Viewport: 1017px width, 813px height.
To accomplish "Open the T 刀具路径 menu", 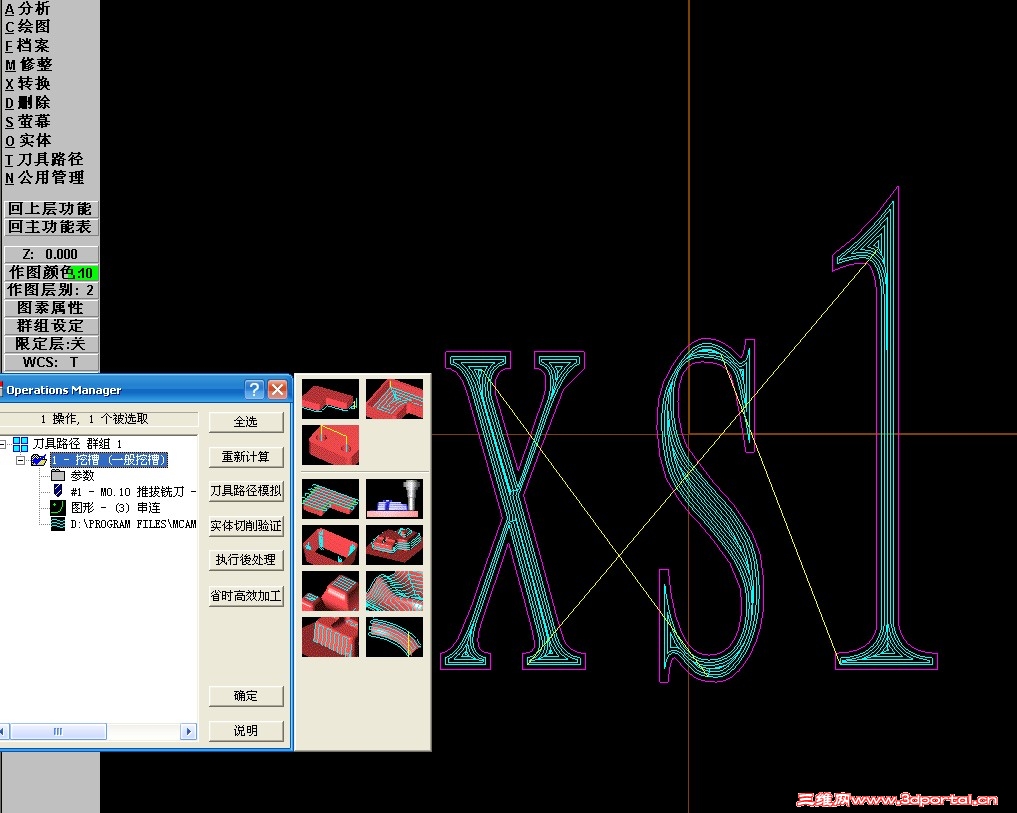I will tap(44, 159).
